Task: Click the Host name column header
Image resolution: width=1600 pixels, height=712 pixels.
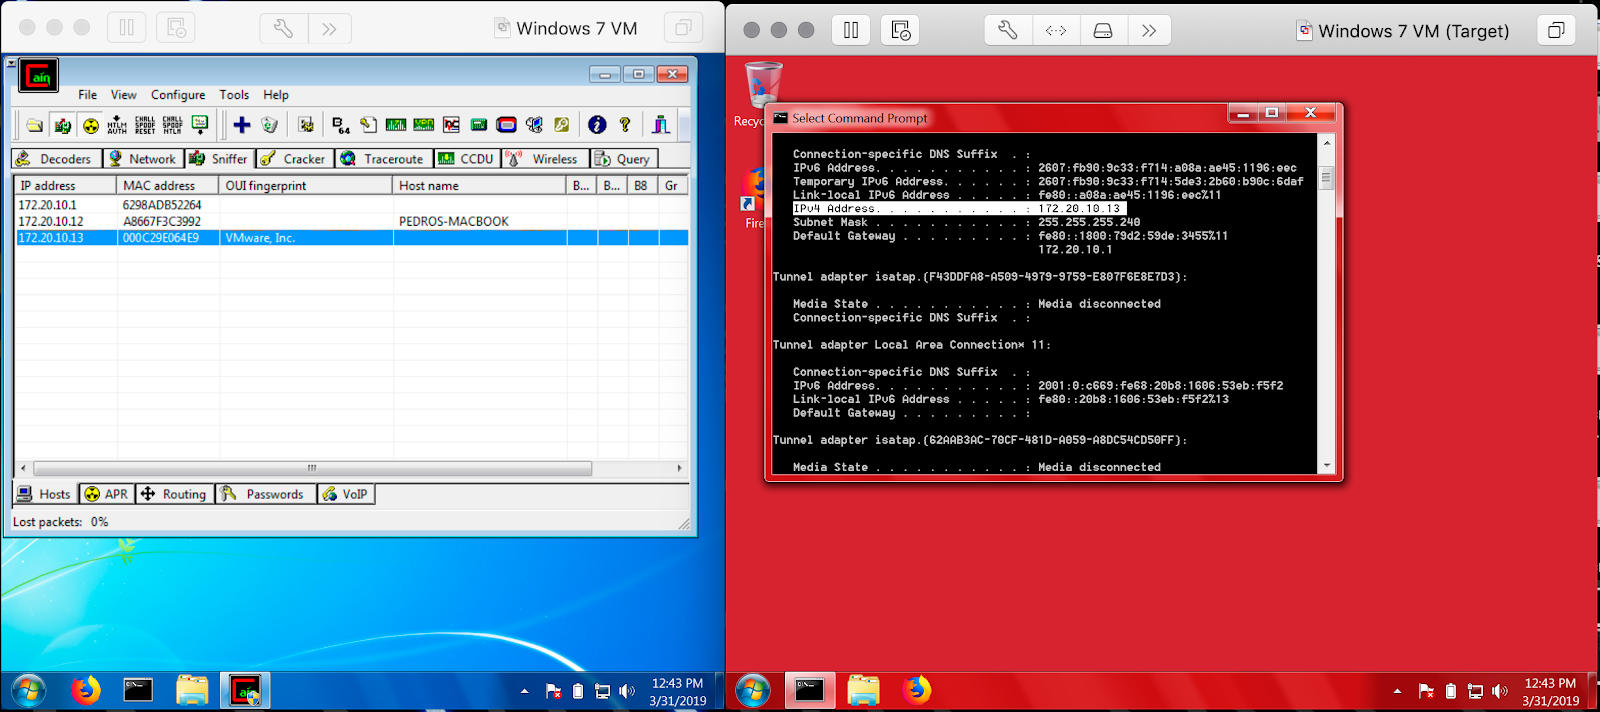Action: pyautogui.click(x=479, y=185)
